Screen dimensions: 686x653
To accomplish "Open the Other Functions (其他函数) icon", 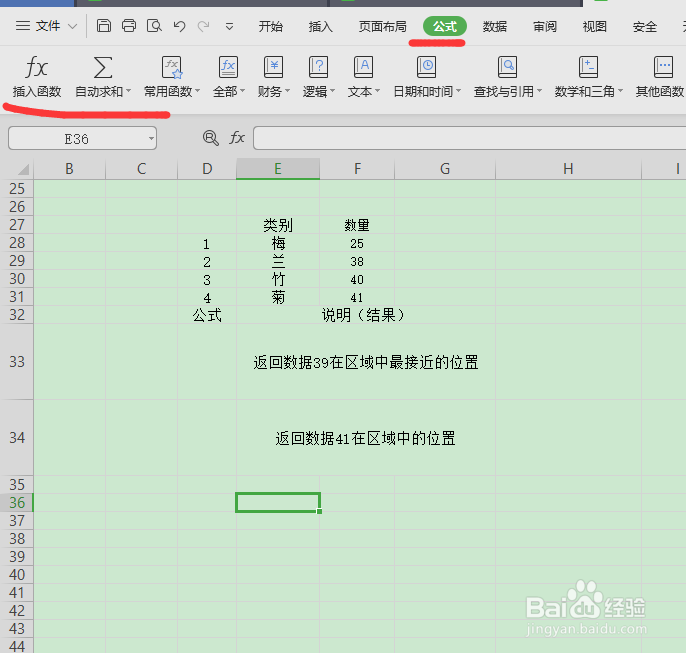I will click(663, 67).
